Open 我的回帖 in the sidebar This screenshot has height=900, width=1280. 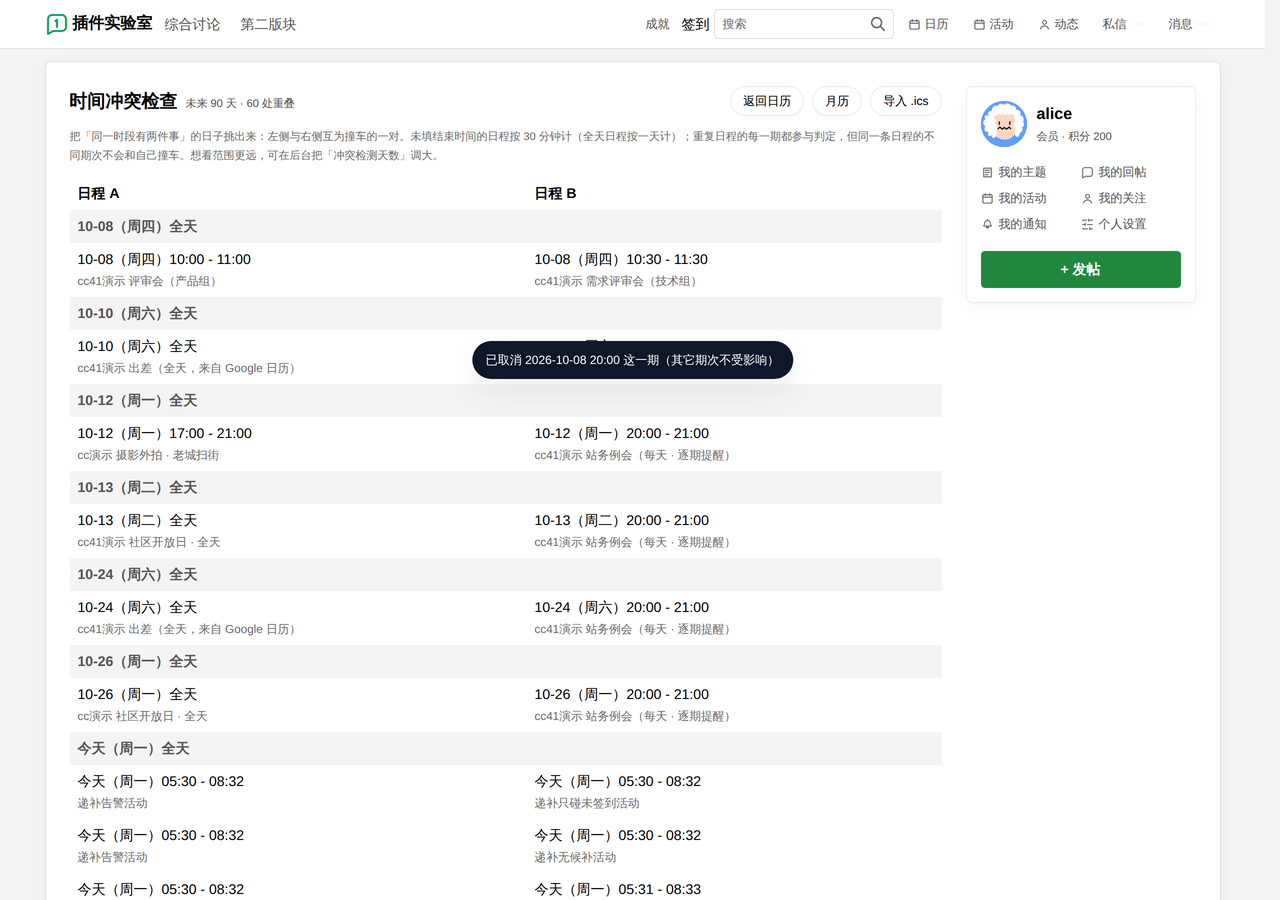(x=1114, y=172)
